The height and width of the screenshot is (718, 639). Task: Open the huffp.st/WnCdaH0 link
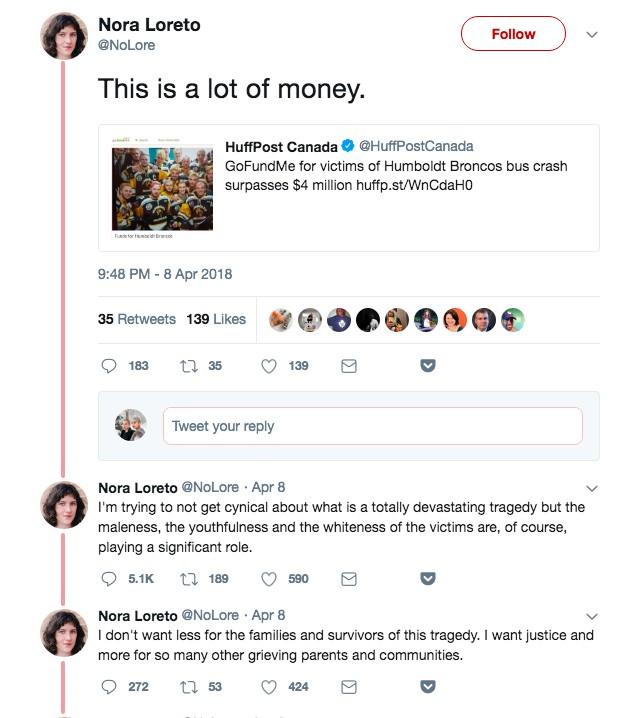tap(414, 185)
